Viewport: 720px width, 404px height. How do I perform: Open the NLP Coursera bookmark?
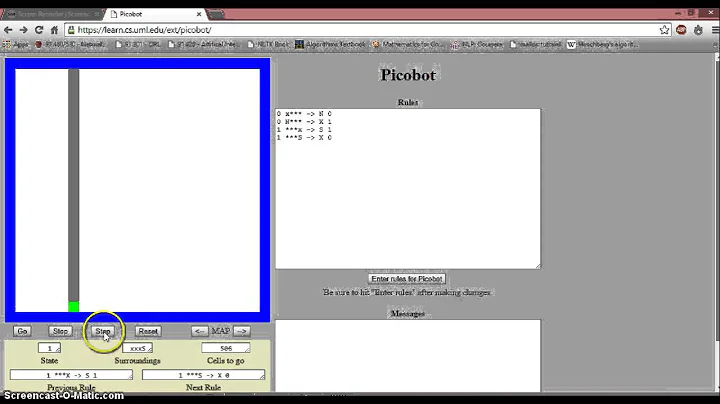coord(476,45)
